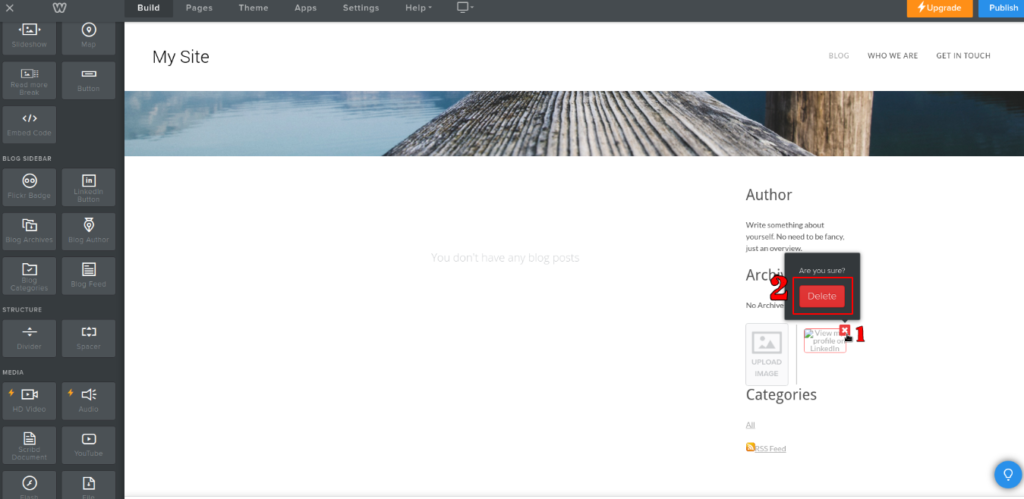Click the Weebly logo icon

click(59, 8)
